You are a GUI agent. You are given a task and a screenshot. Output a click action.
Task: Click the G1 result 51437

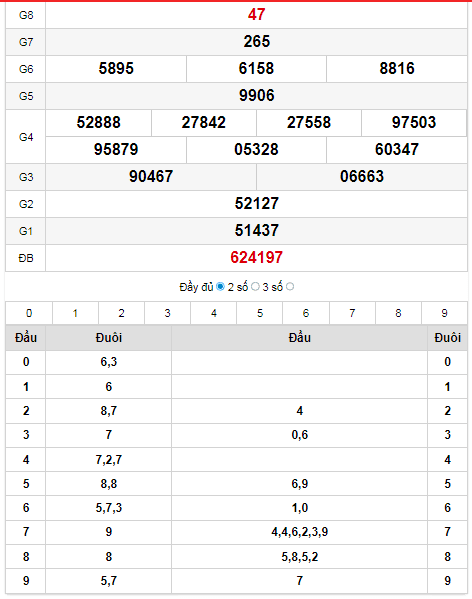(x=256, y=230)
